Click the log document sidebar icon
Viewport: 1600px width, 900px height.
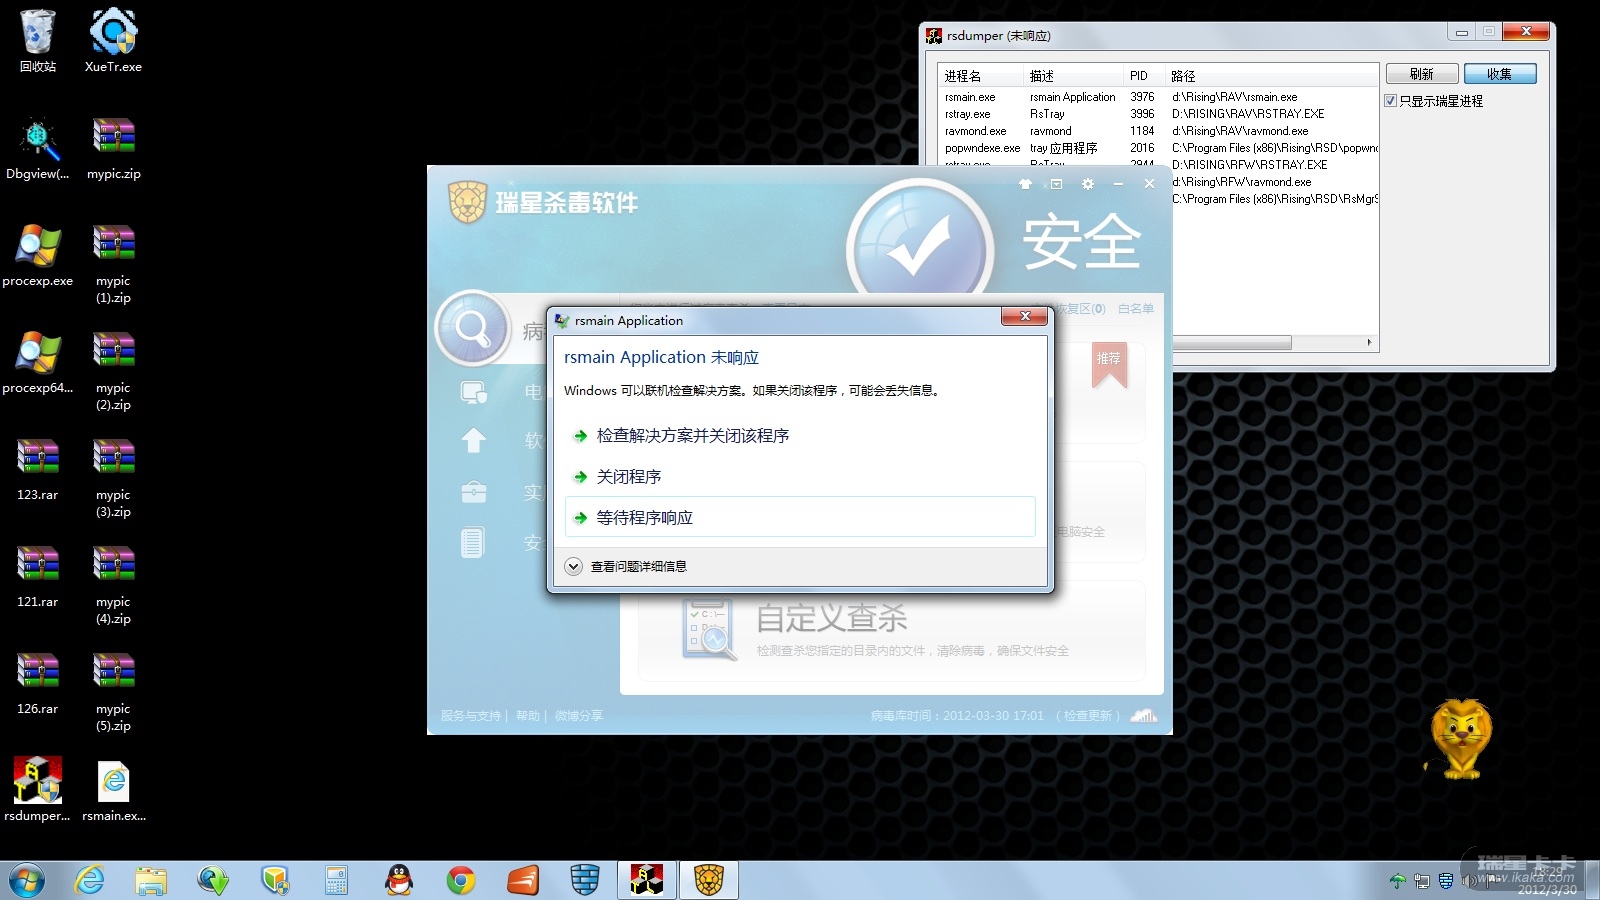[473, 543]
